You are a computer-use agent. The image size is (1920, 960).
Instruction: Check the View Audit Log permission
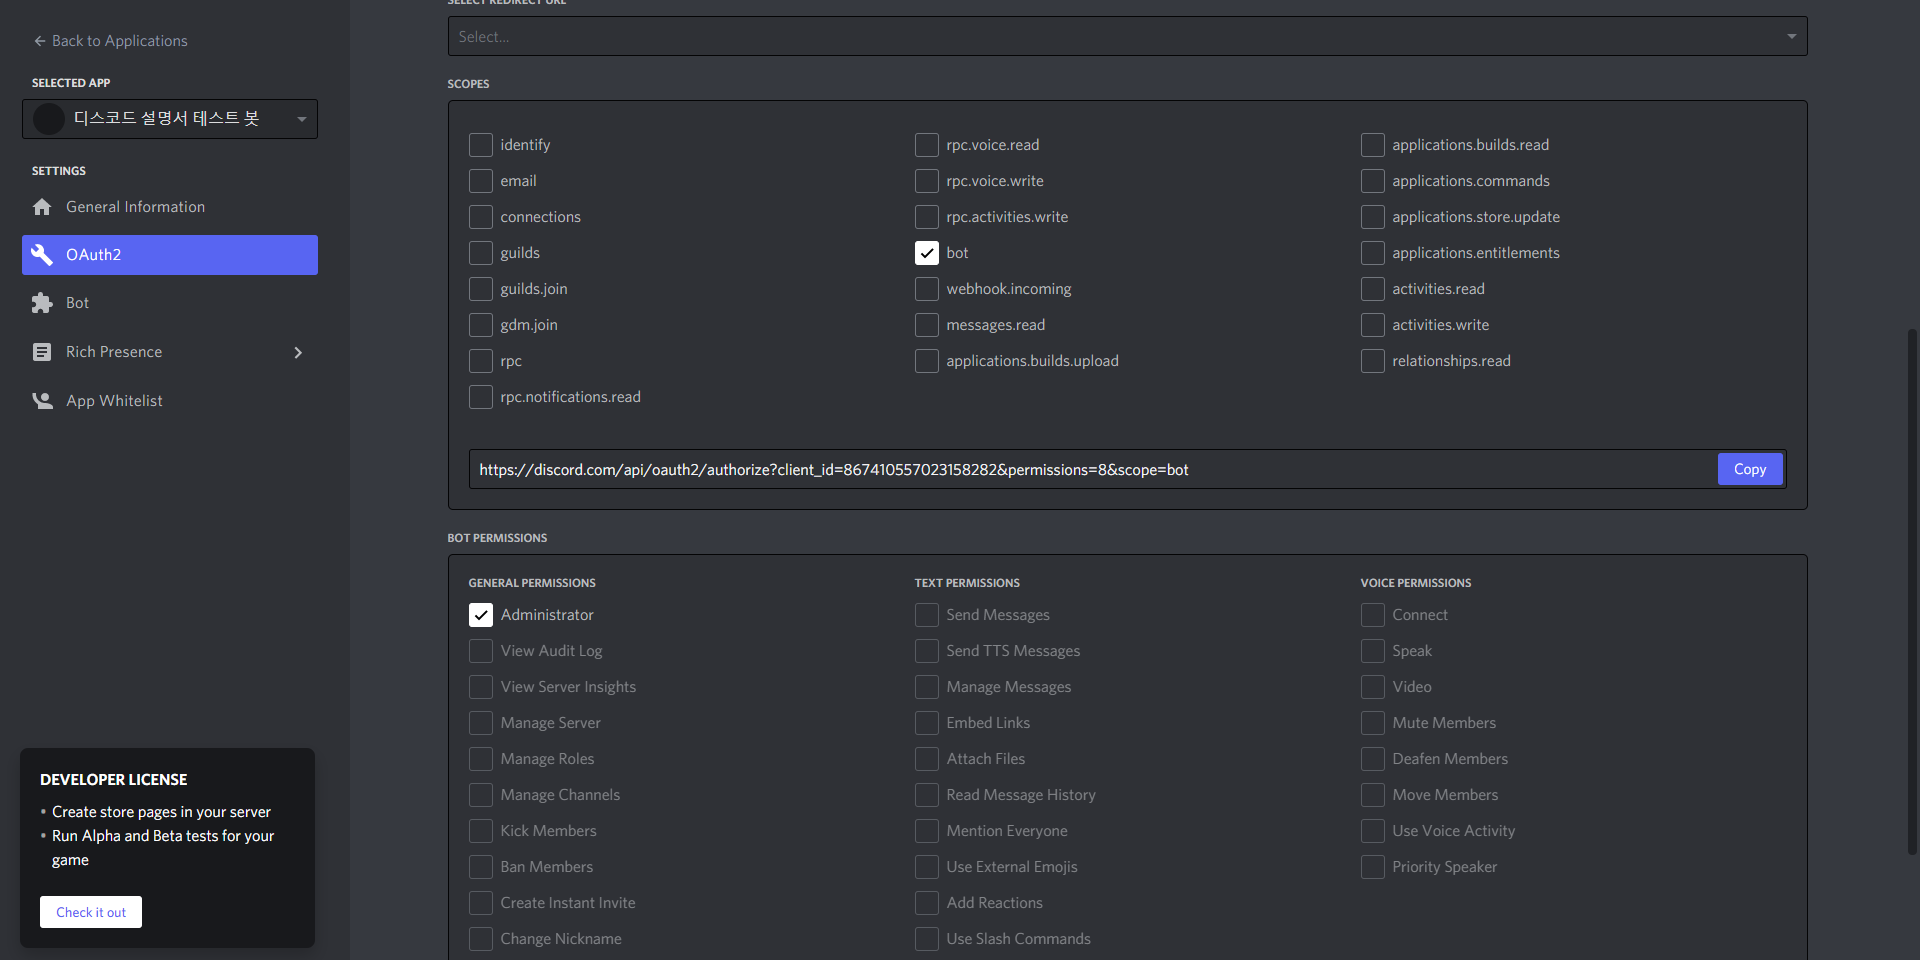[x=481, y=651]
